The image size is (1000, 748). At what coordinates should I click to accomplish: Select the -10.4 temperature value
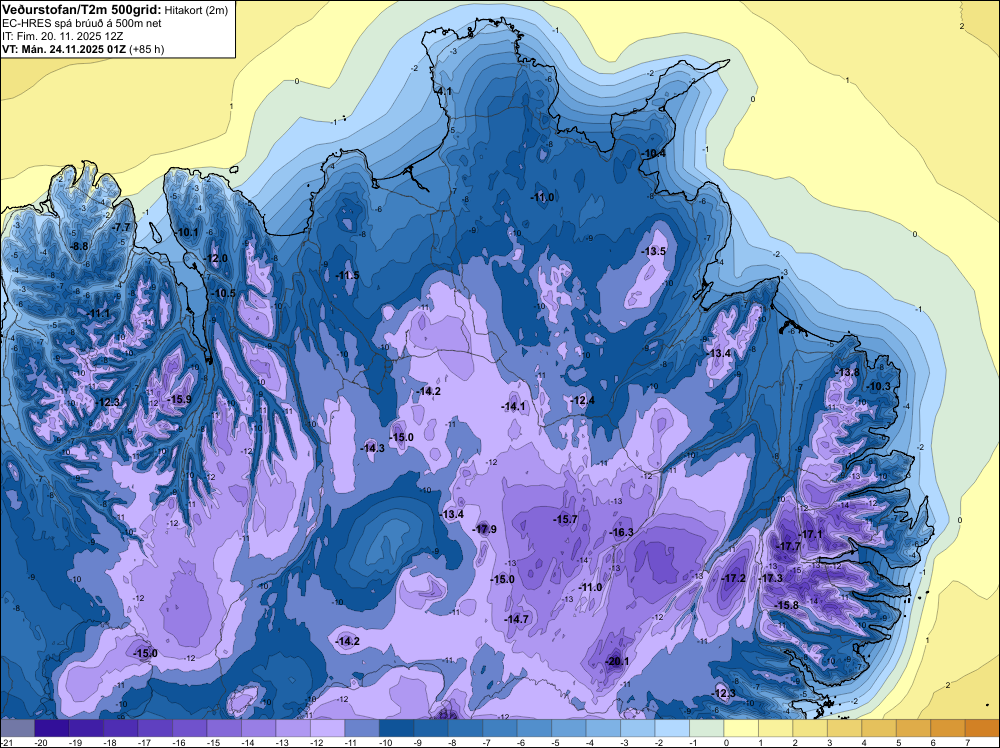654,154
